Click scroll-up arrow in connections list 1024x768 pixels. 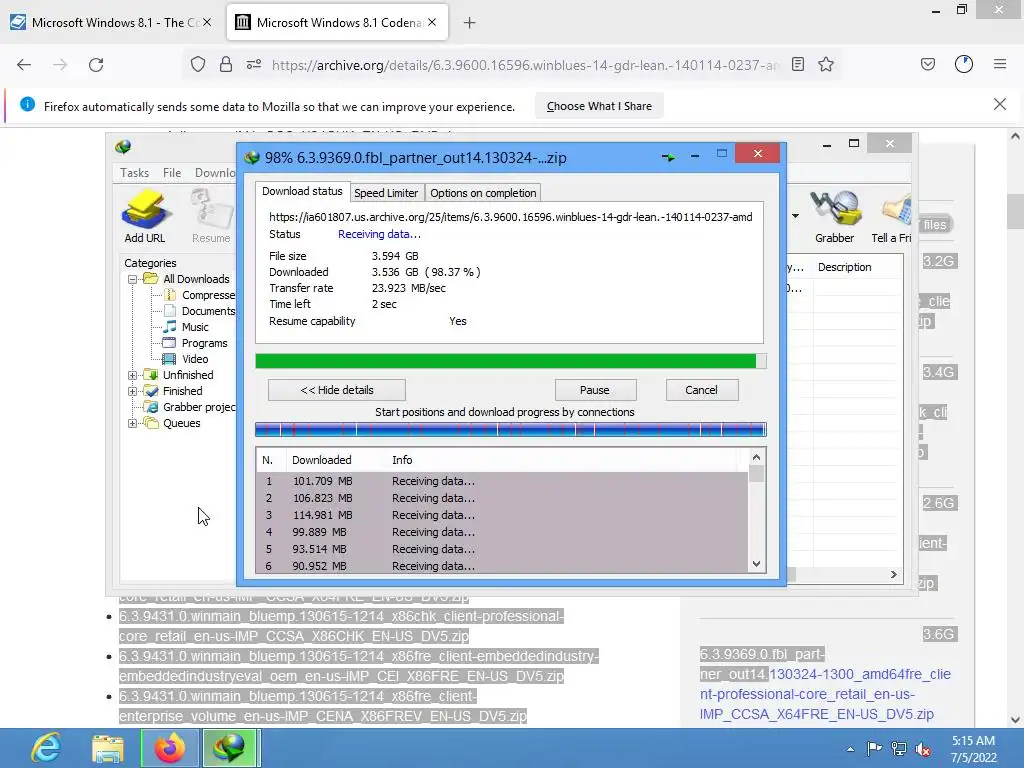(756, 458)
